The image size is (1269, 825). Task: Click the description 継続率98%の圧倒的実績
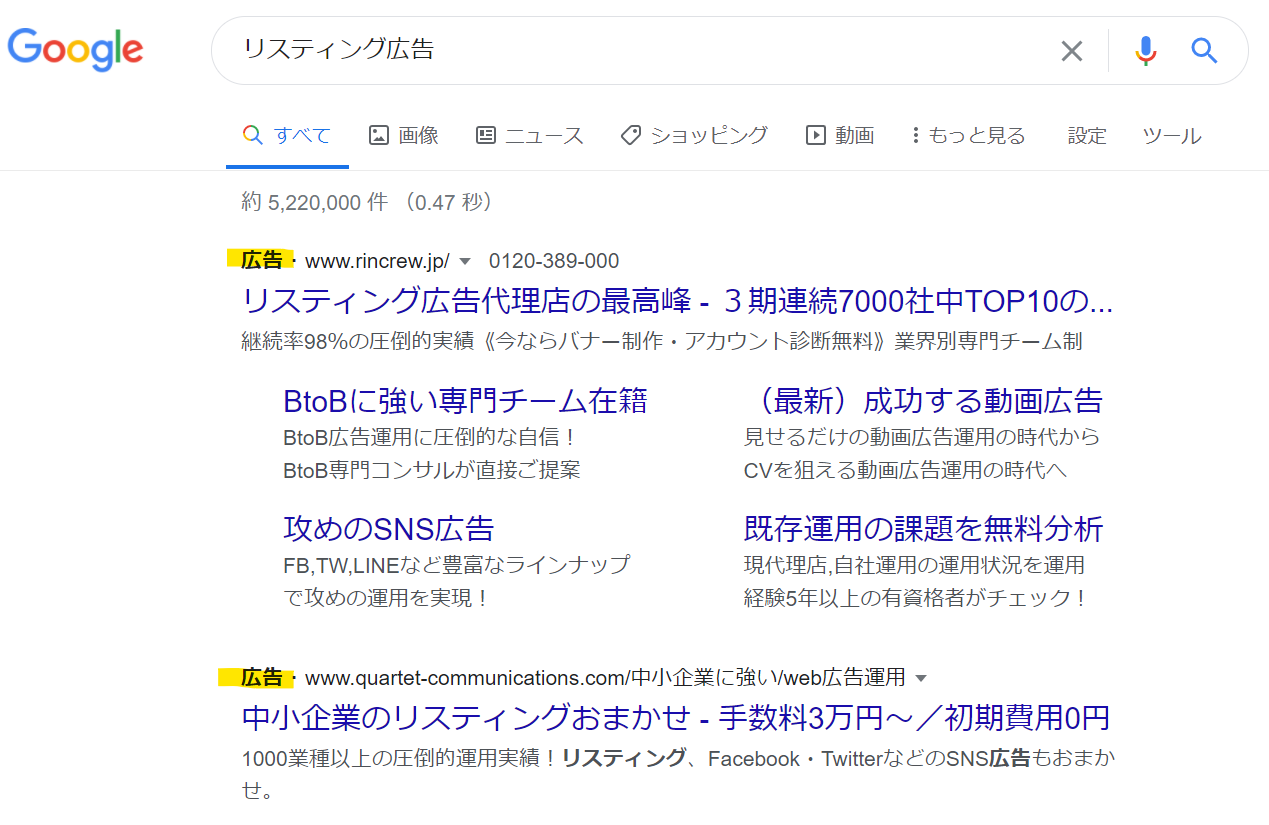click(662, 341)
